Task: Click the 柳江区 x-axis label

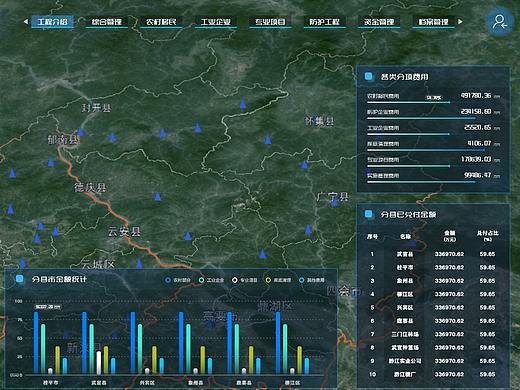Action: 292,383
